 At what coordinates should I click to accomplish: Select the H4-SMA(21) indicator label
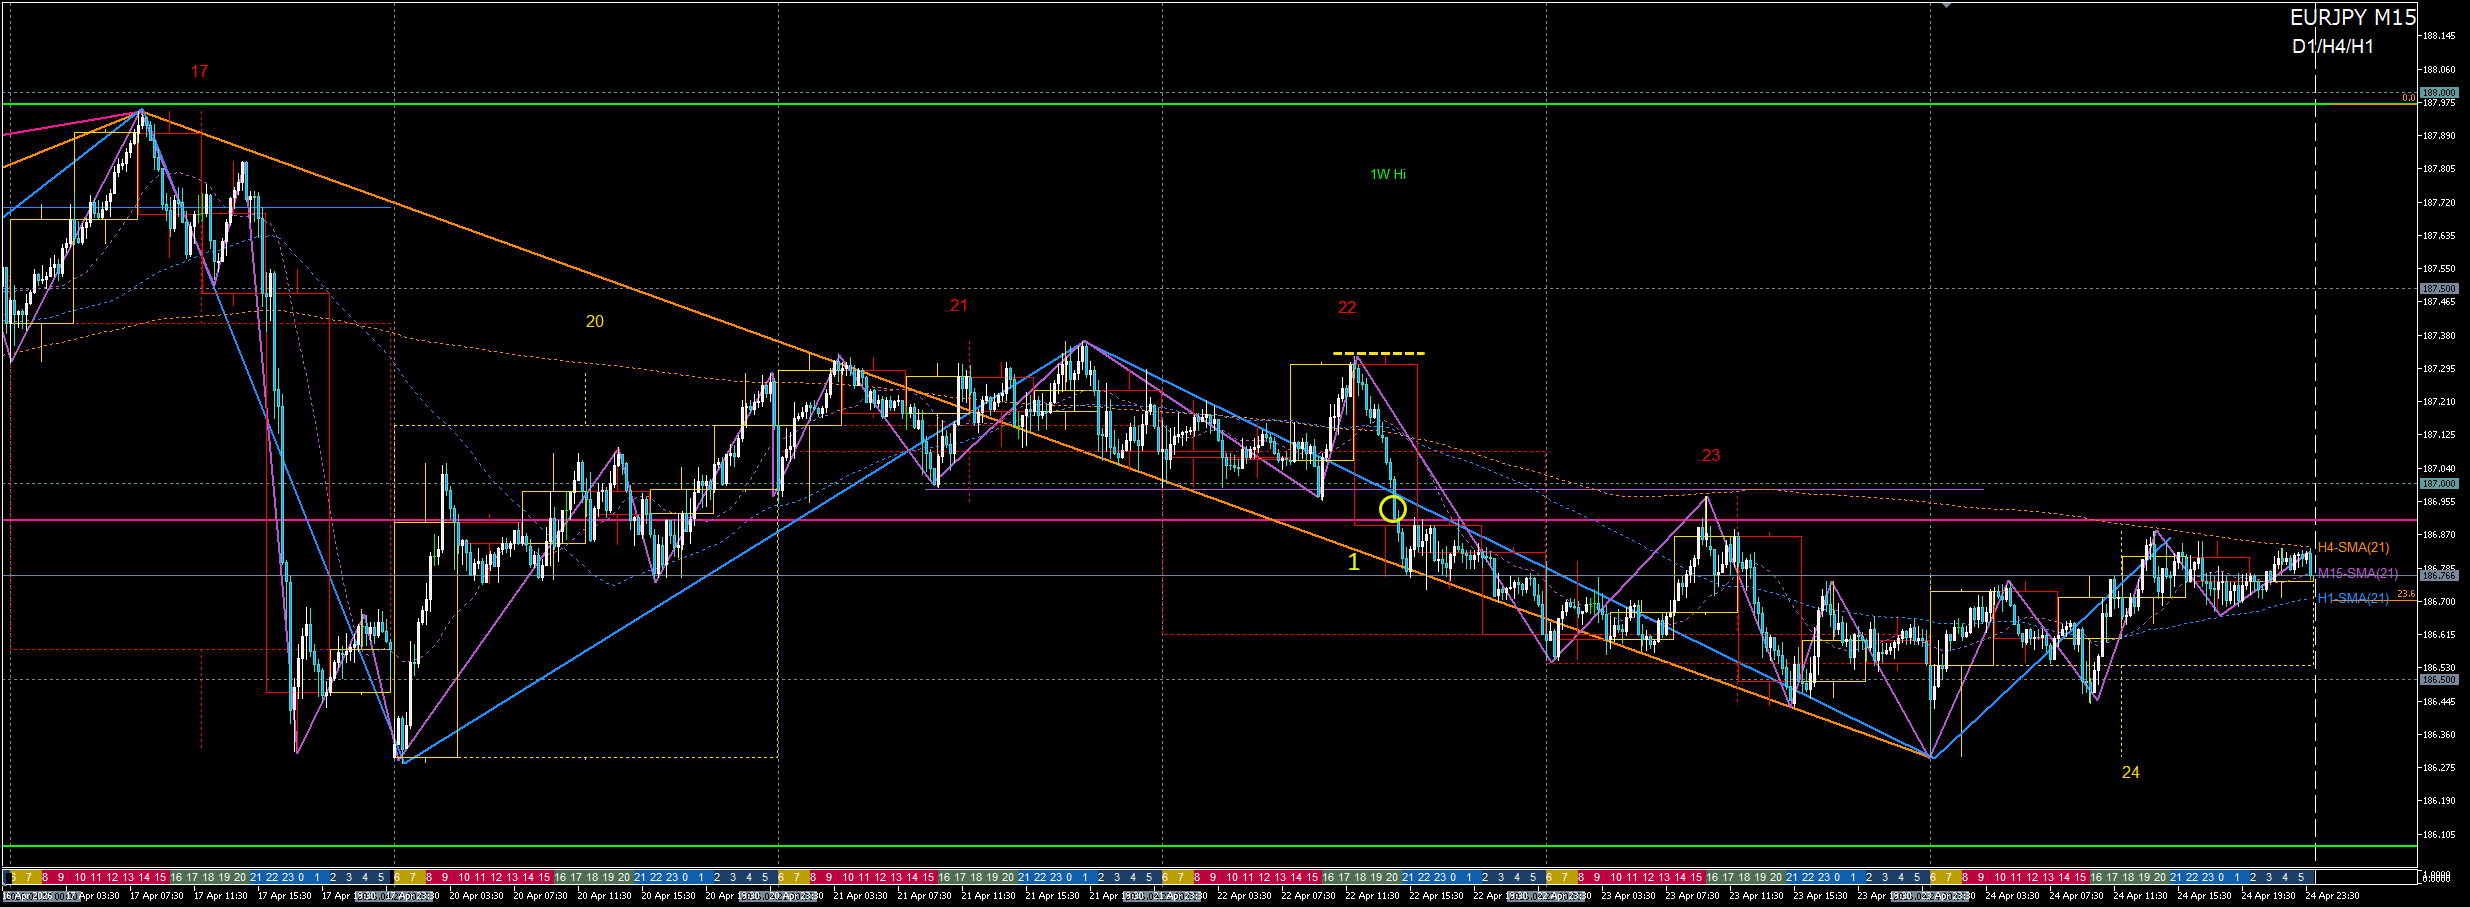[2353, 547]
